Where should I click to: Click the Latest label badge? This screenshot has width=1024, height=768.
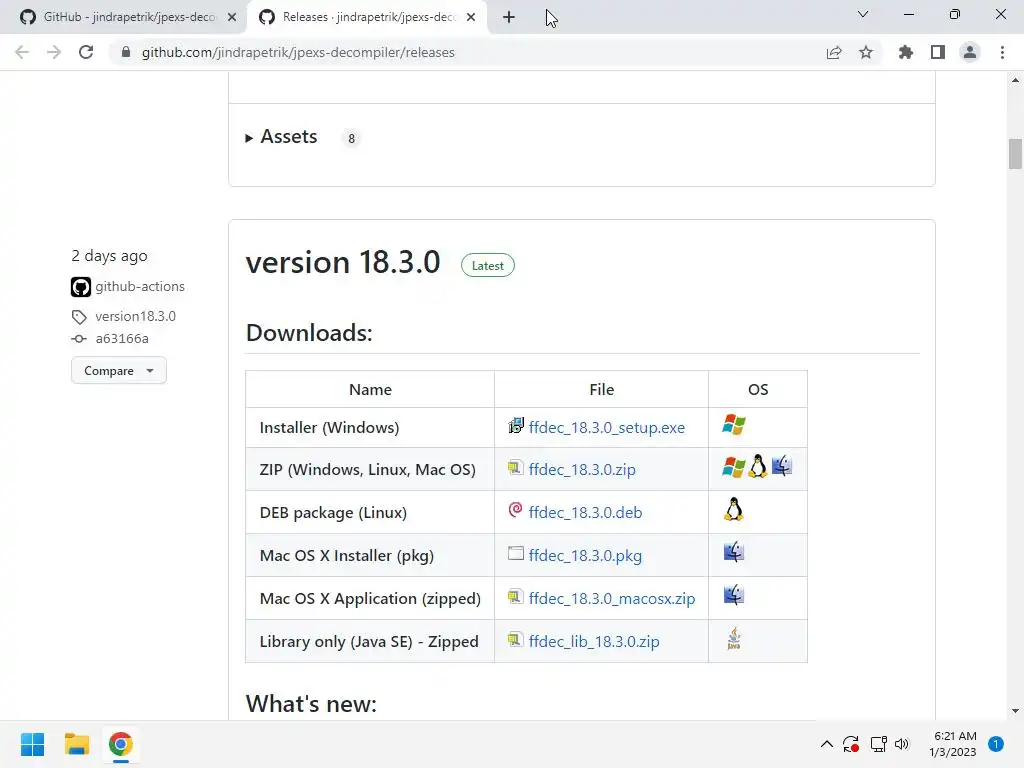pos(488,266)
